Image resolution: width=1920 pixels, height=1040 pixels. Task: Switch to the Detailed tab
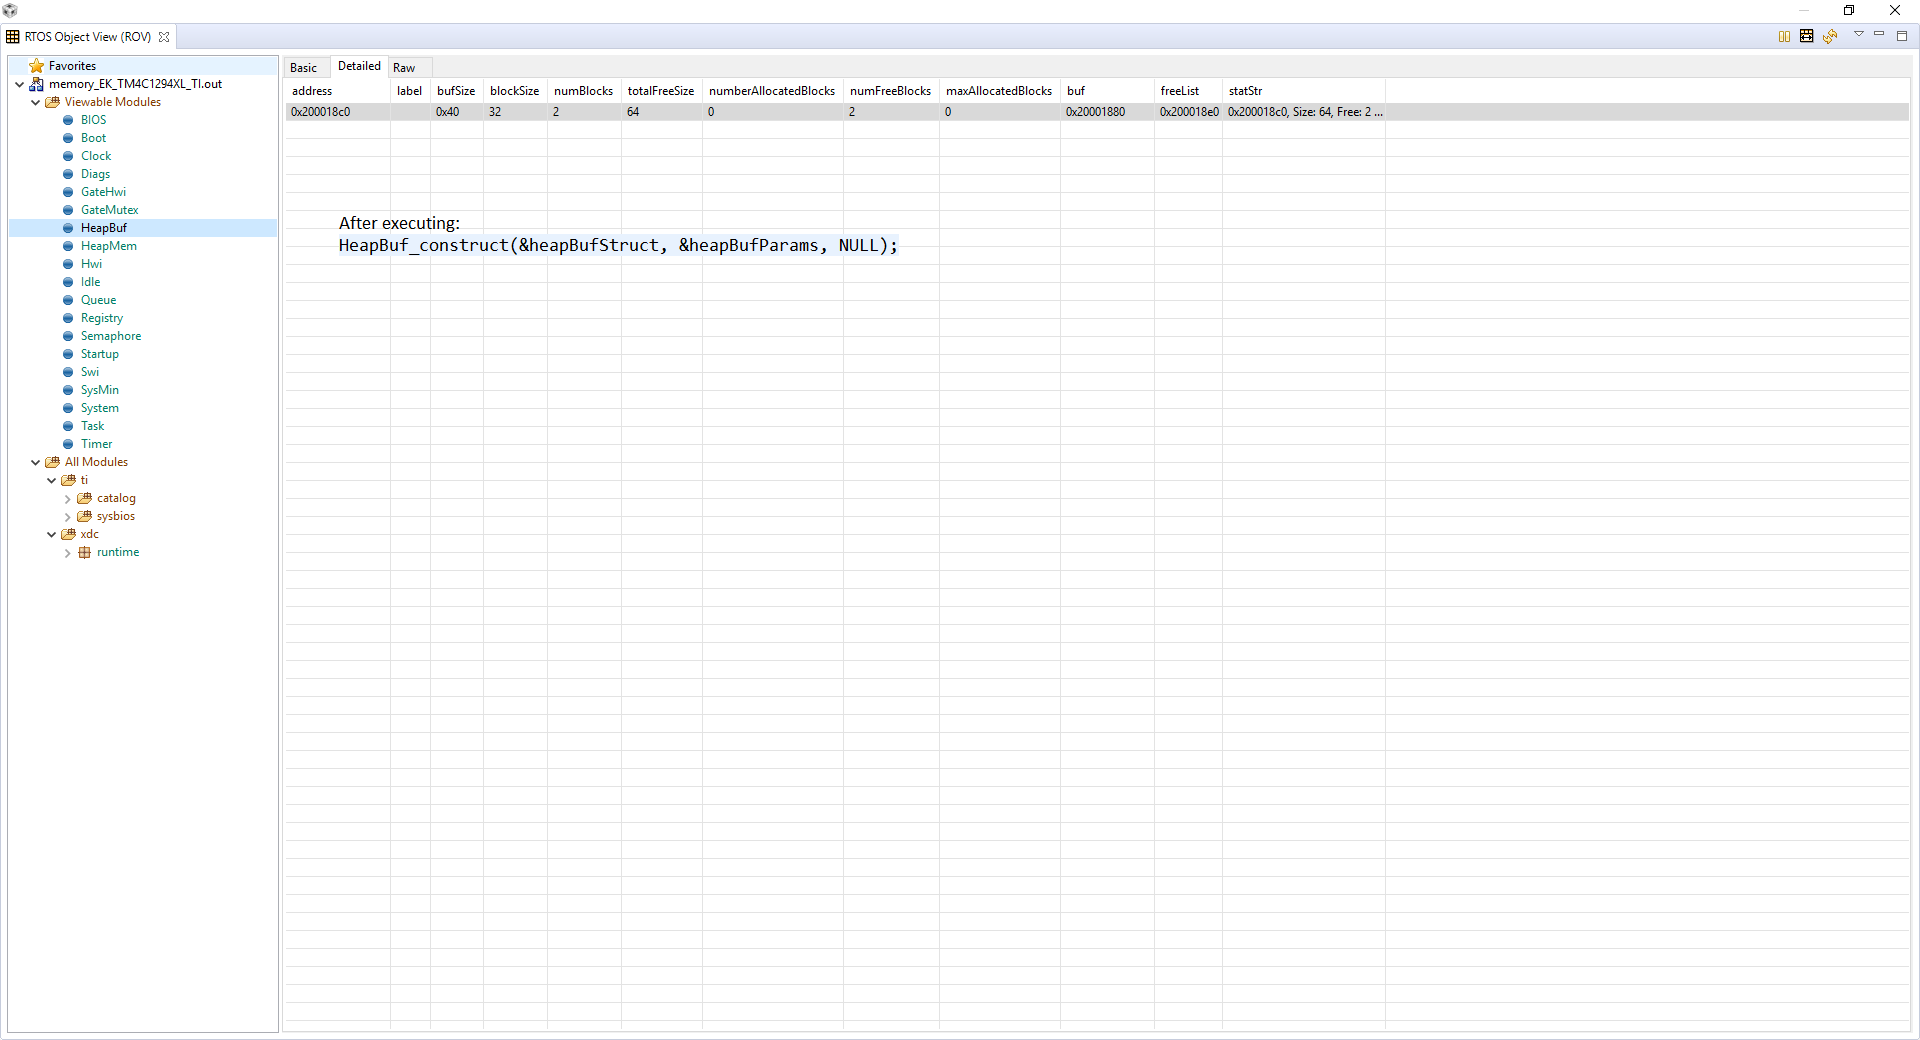tap(359, 66)
